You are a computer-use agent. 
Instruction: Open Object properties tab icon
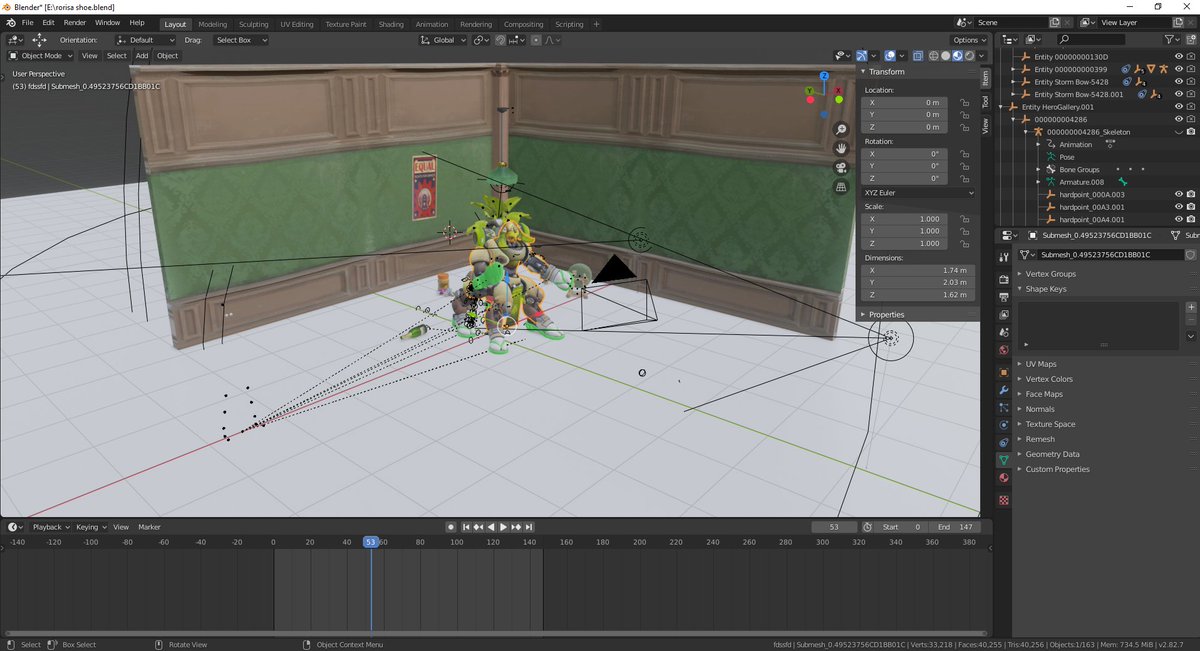1004,372
